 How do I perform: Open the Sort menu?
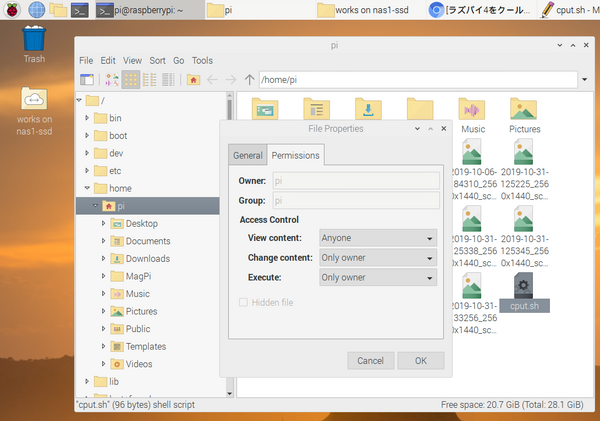click(155, 60)
